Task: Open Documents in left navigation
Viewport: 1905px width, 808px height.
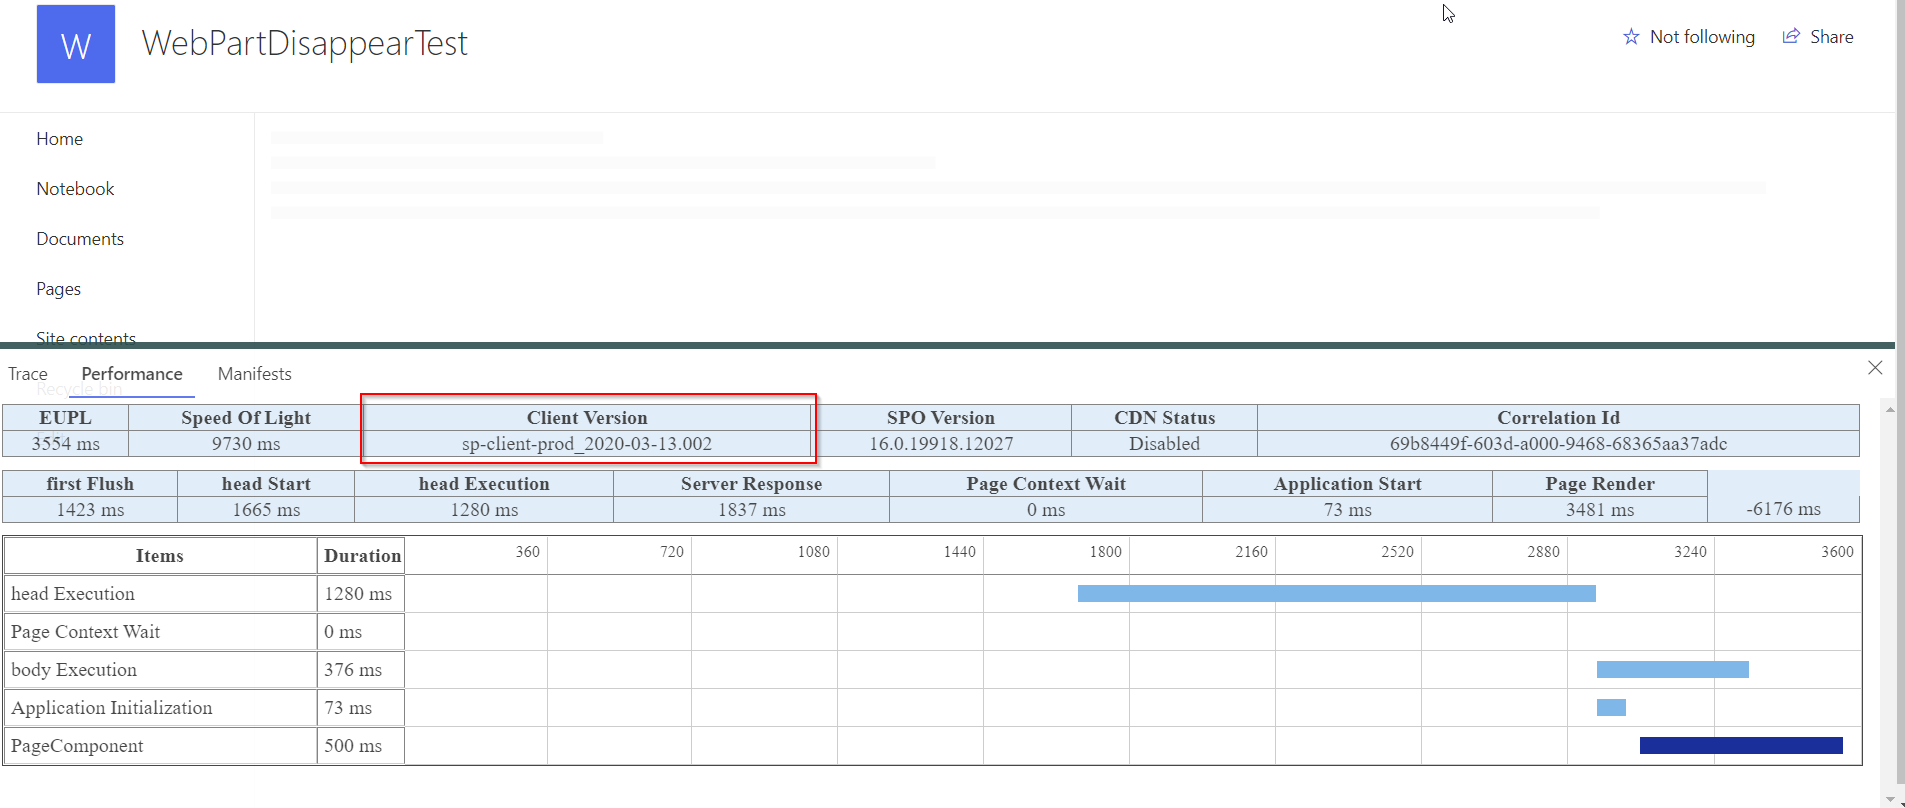Action: pos(80,239)
